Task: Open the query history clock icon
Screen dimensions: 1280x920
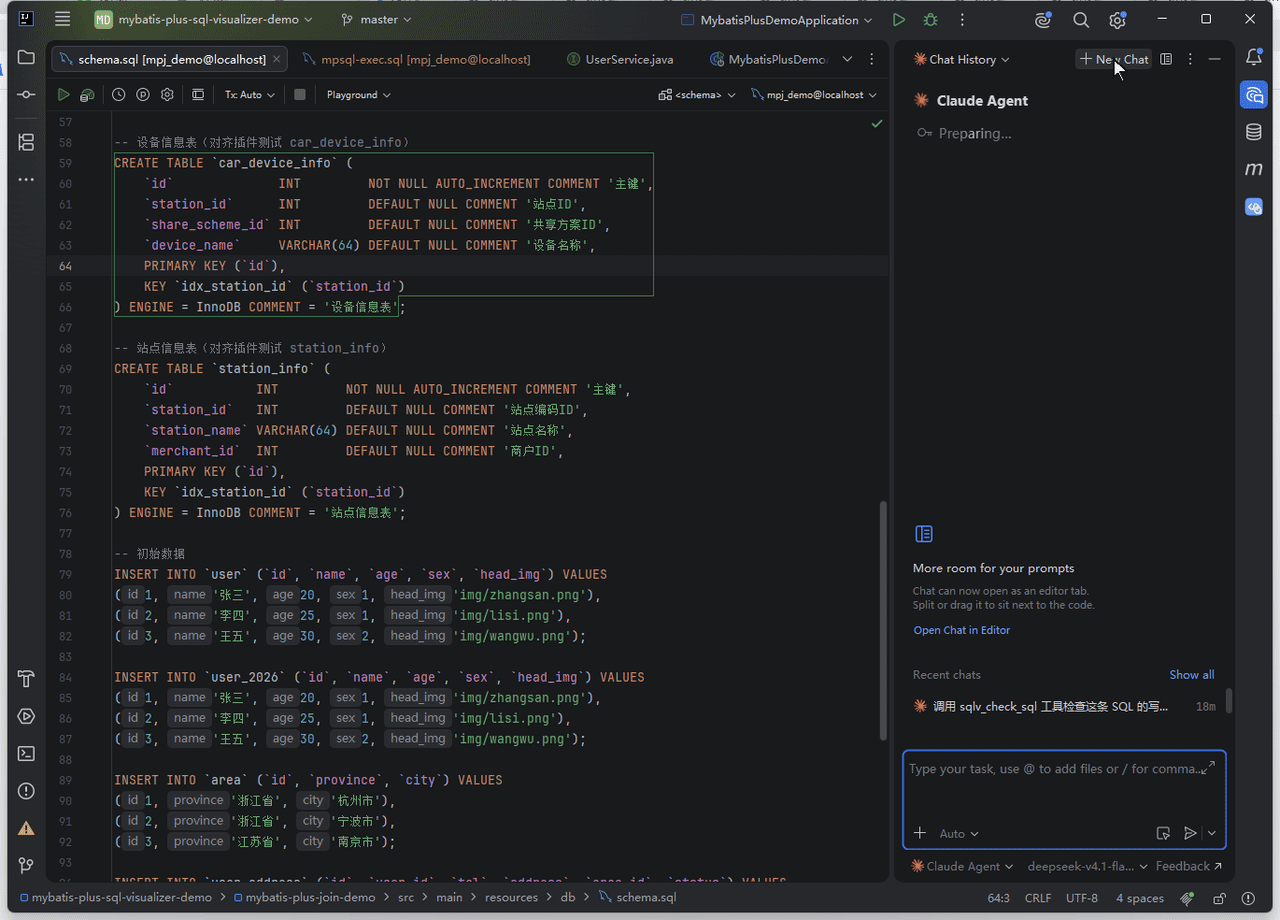Action: click(119, 95)
